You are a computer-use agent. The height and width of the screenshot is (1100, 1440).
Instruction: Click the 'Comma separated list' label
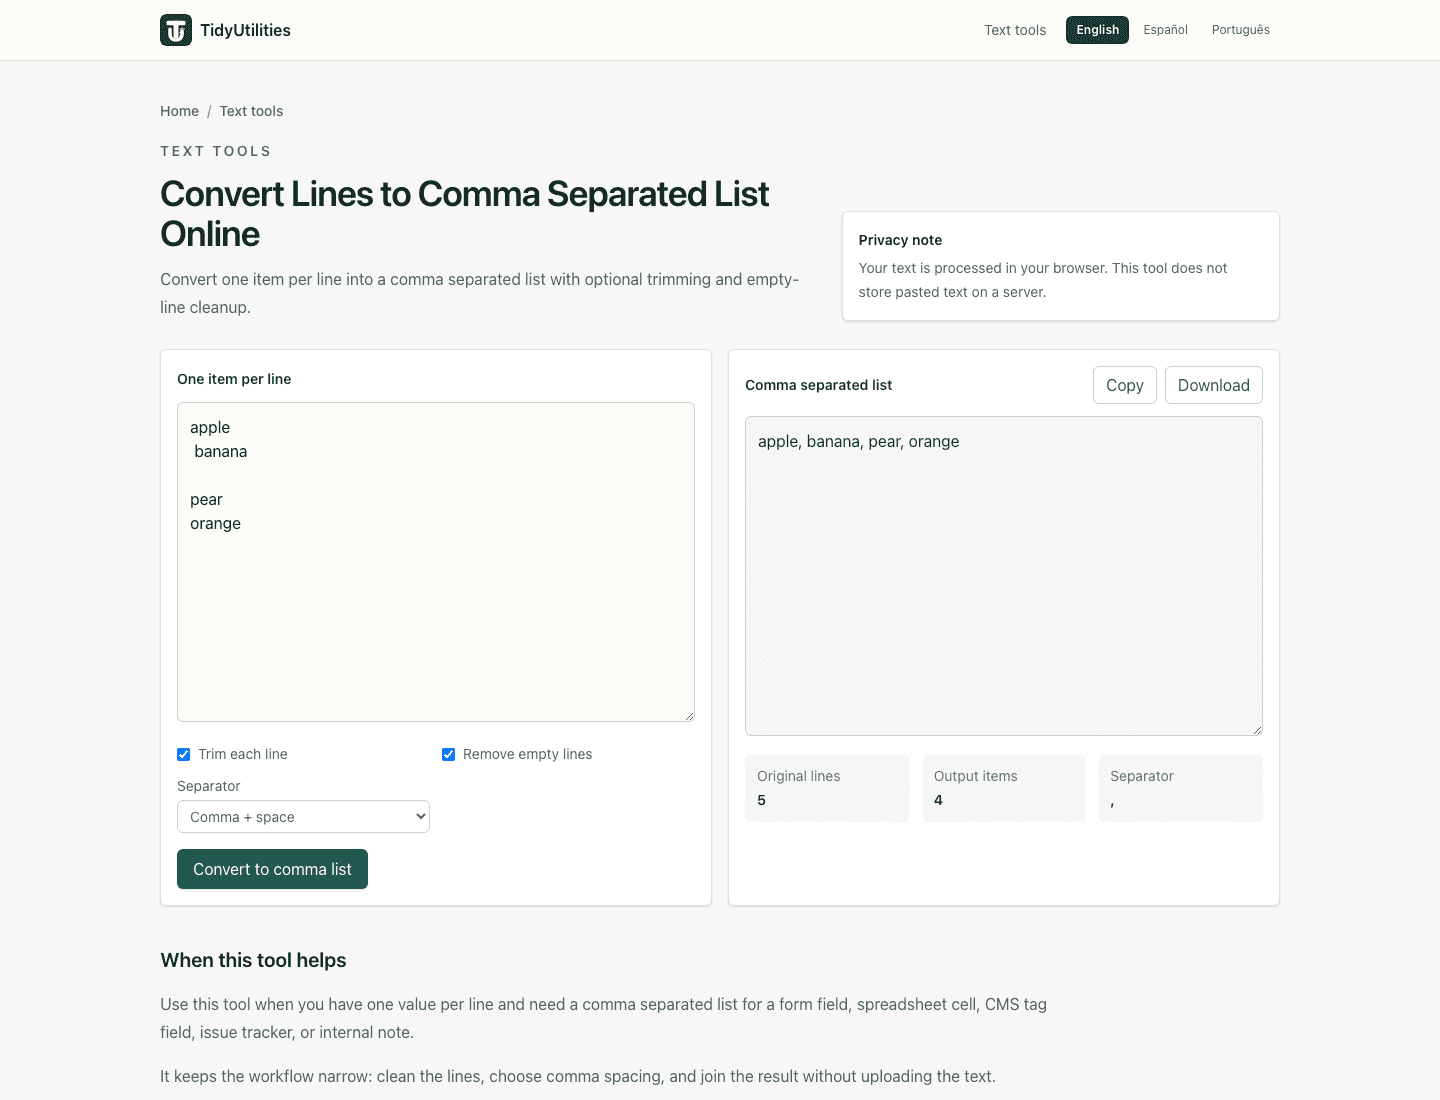(818, 385)
